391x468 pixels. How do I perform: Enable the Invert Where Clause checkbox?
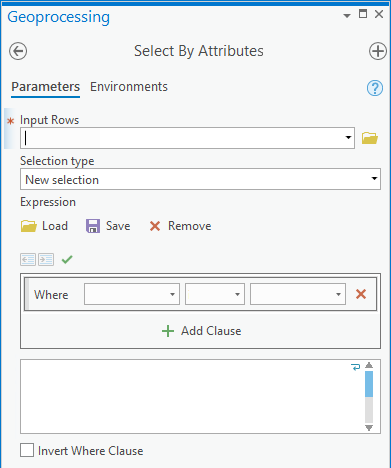coord(27,450)
